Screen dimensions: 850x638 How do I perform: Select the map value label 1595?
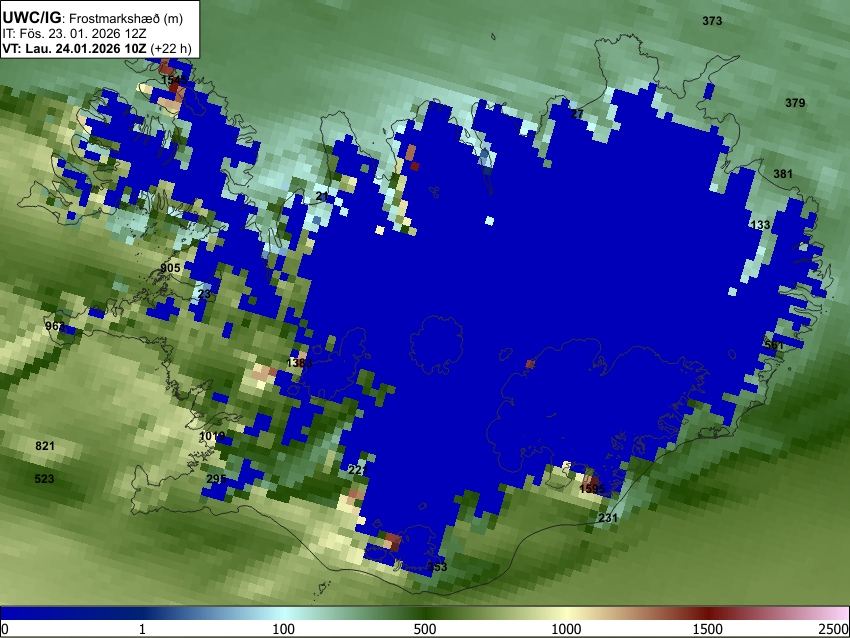point(591,489)
